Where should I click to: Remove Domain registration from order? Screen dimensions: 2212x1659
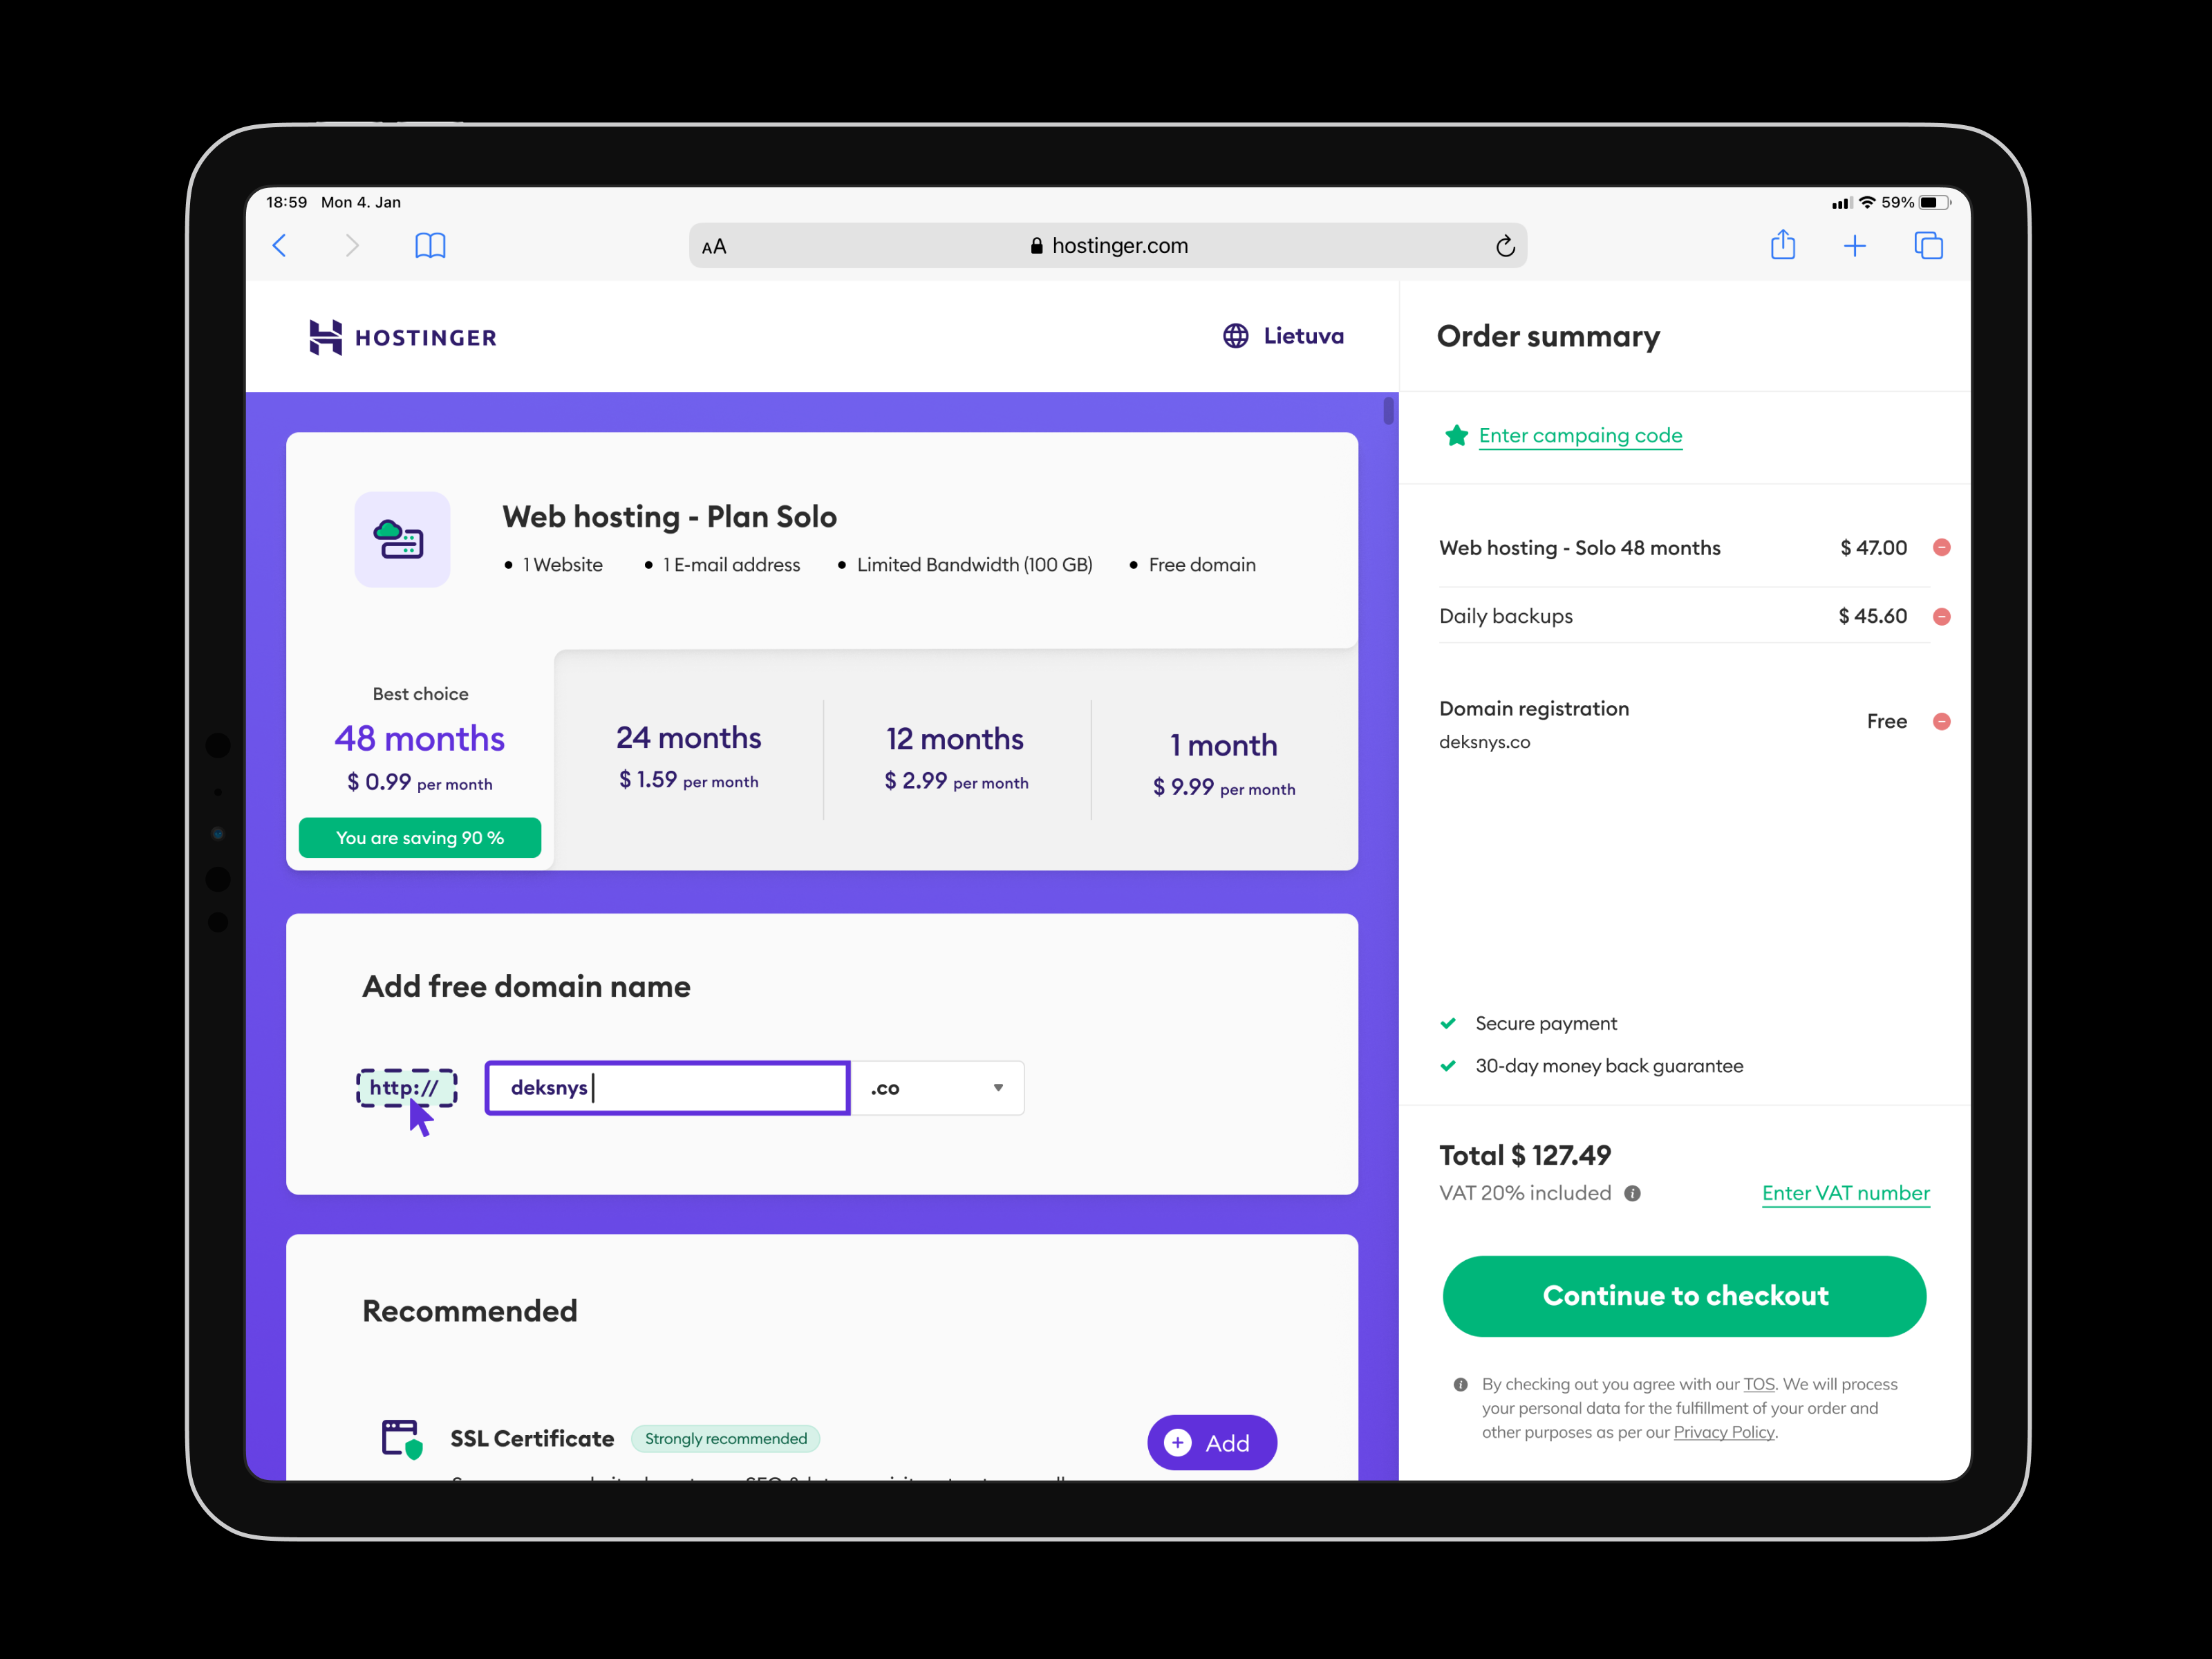tap(1942, 721)
